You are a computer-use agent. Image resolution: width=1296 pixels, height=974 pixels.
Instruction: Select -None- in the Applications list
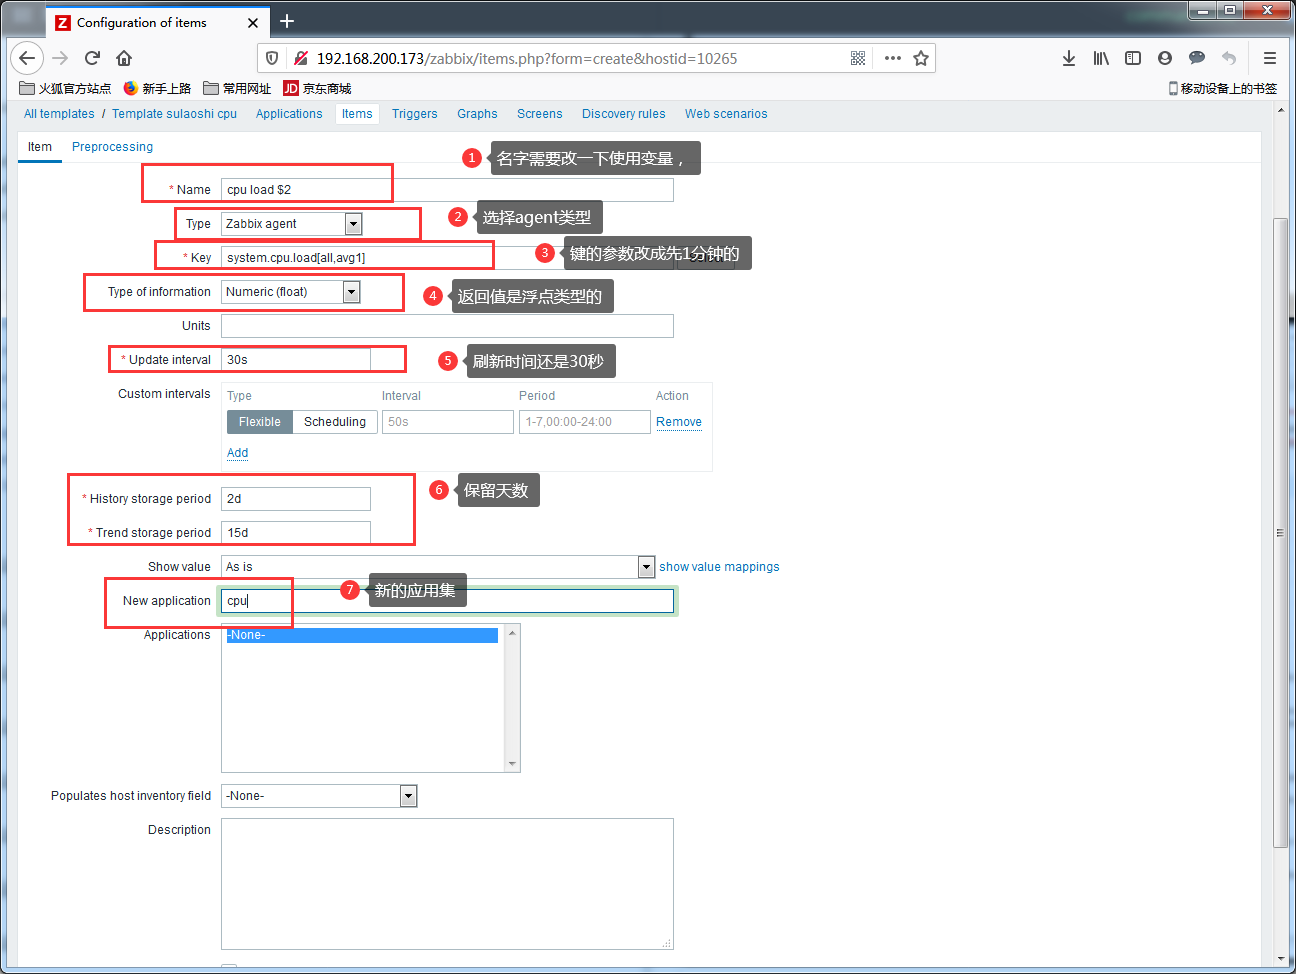pos(362,635)
